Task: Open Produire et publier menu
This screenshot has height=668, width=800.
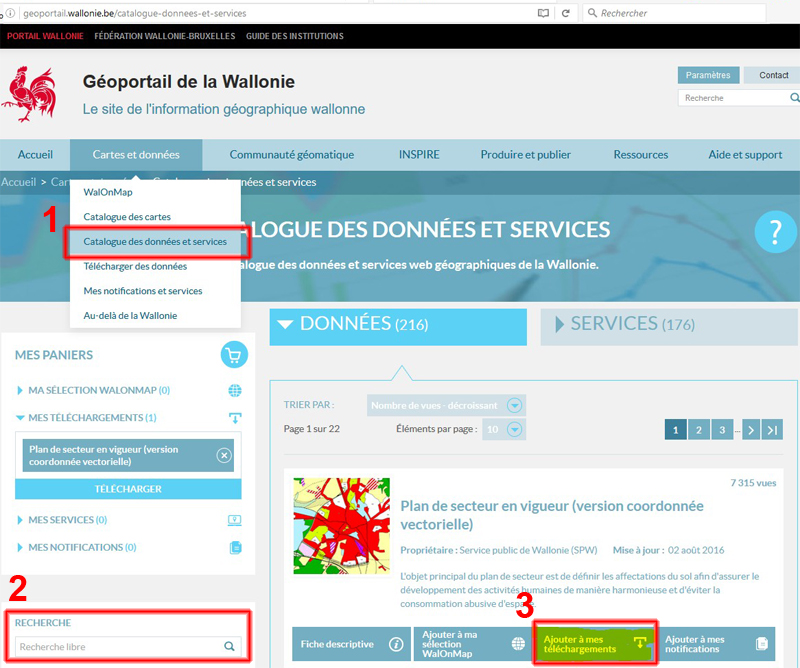Action: click(x=526, y=155)
